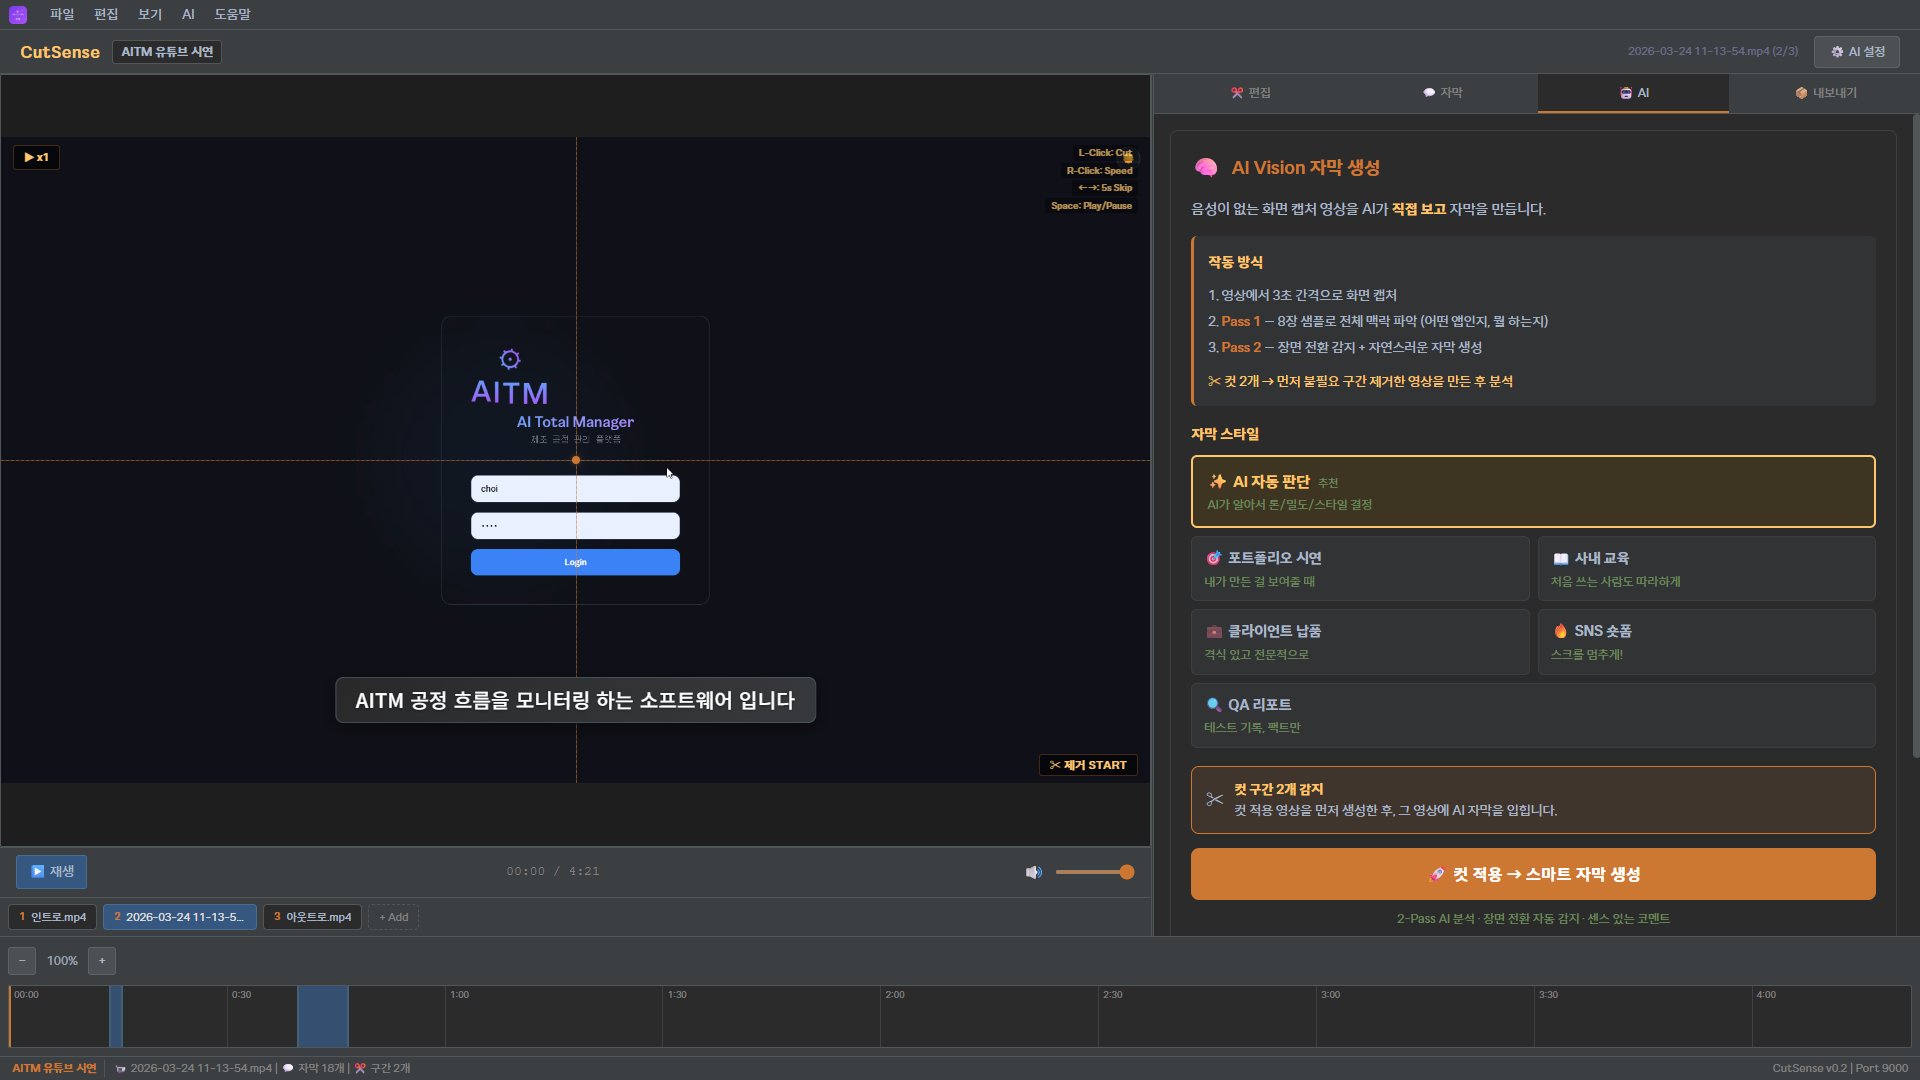Select the QA 리포트 style card
Image resolution: width=1920 pixels, height=1080 pixels.
(1533, 715)
